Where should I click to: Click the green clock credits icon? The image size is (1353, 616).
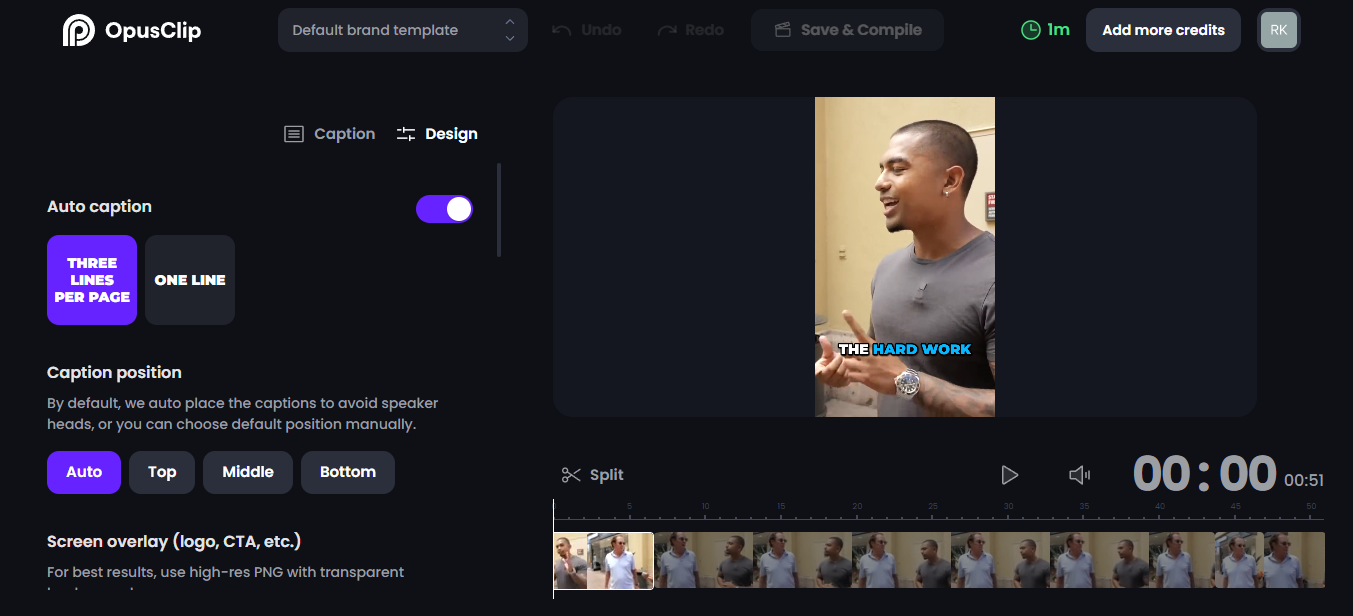(1030, 30)
